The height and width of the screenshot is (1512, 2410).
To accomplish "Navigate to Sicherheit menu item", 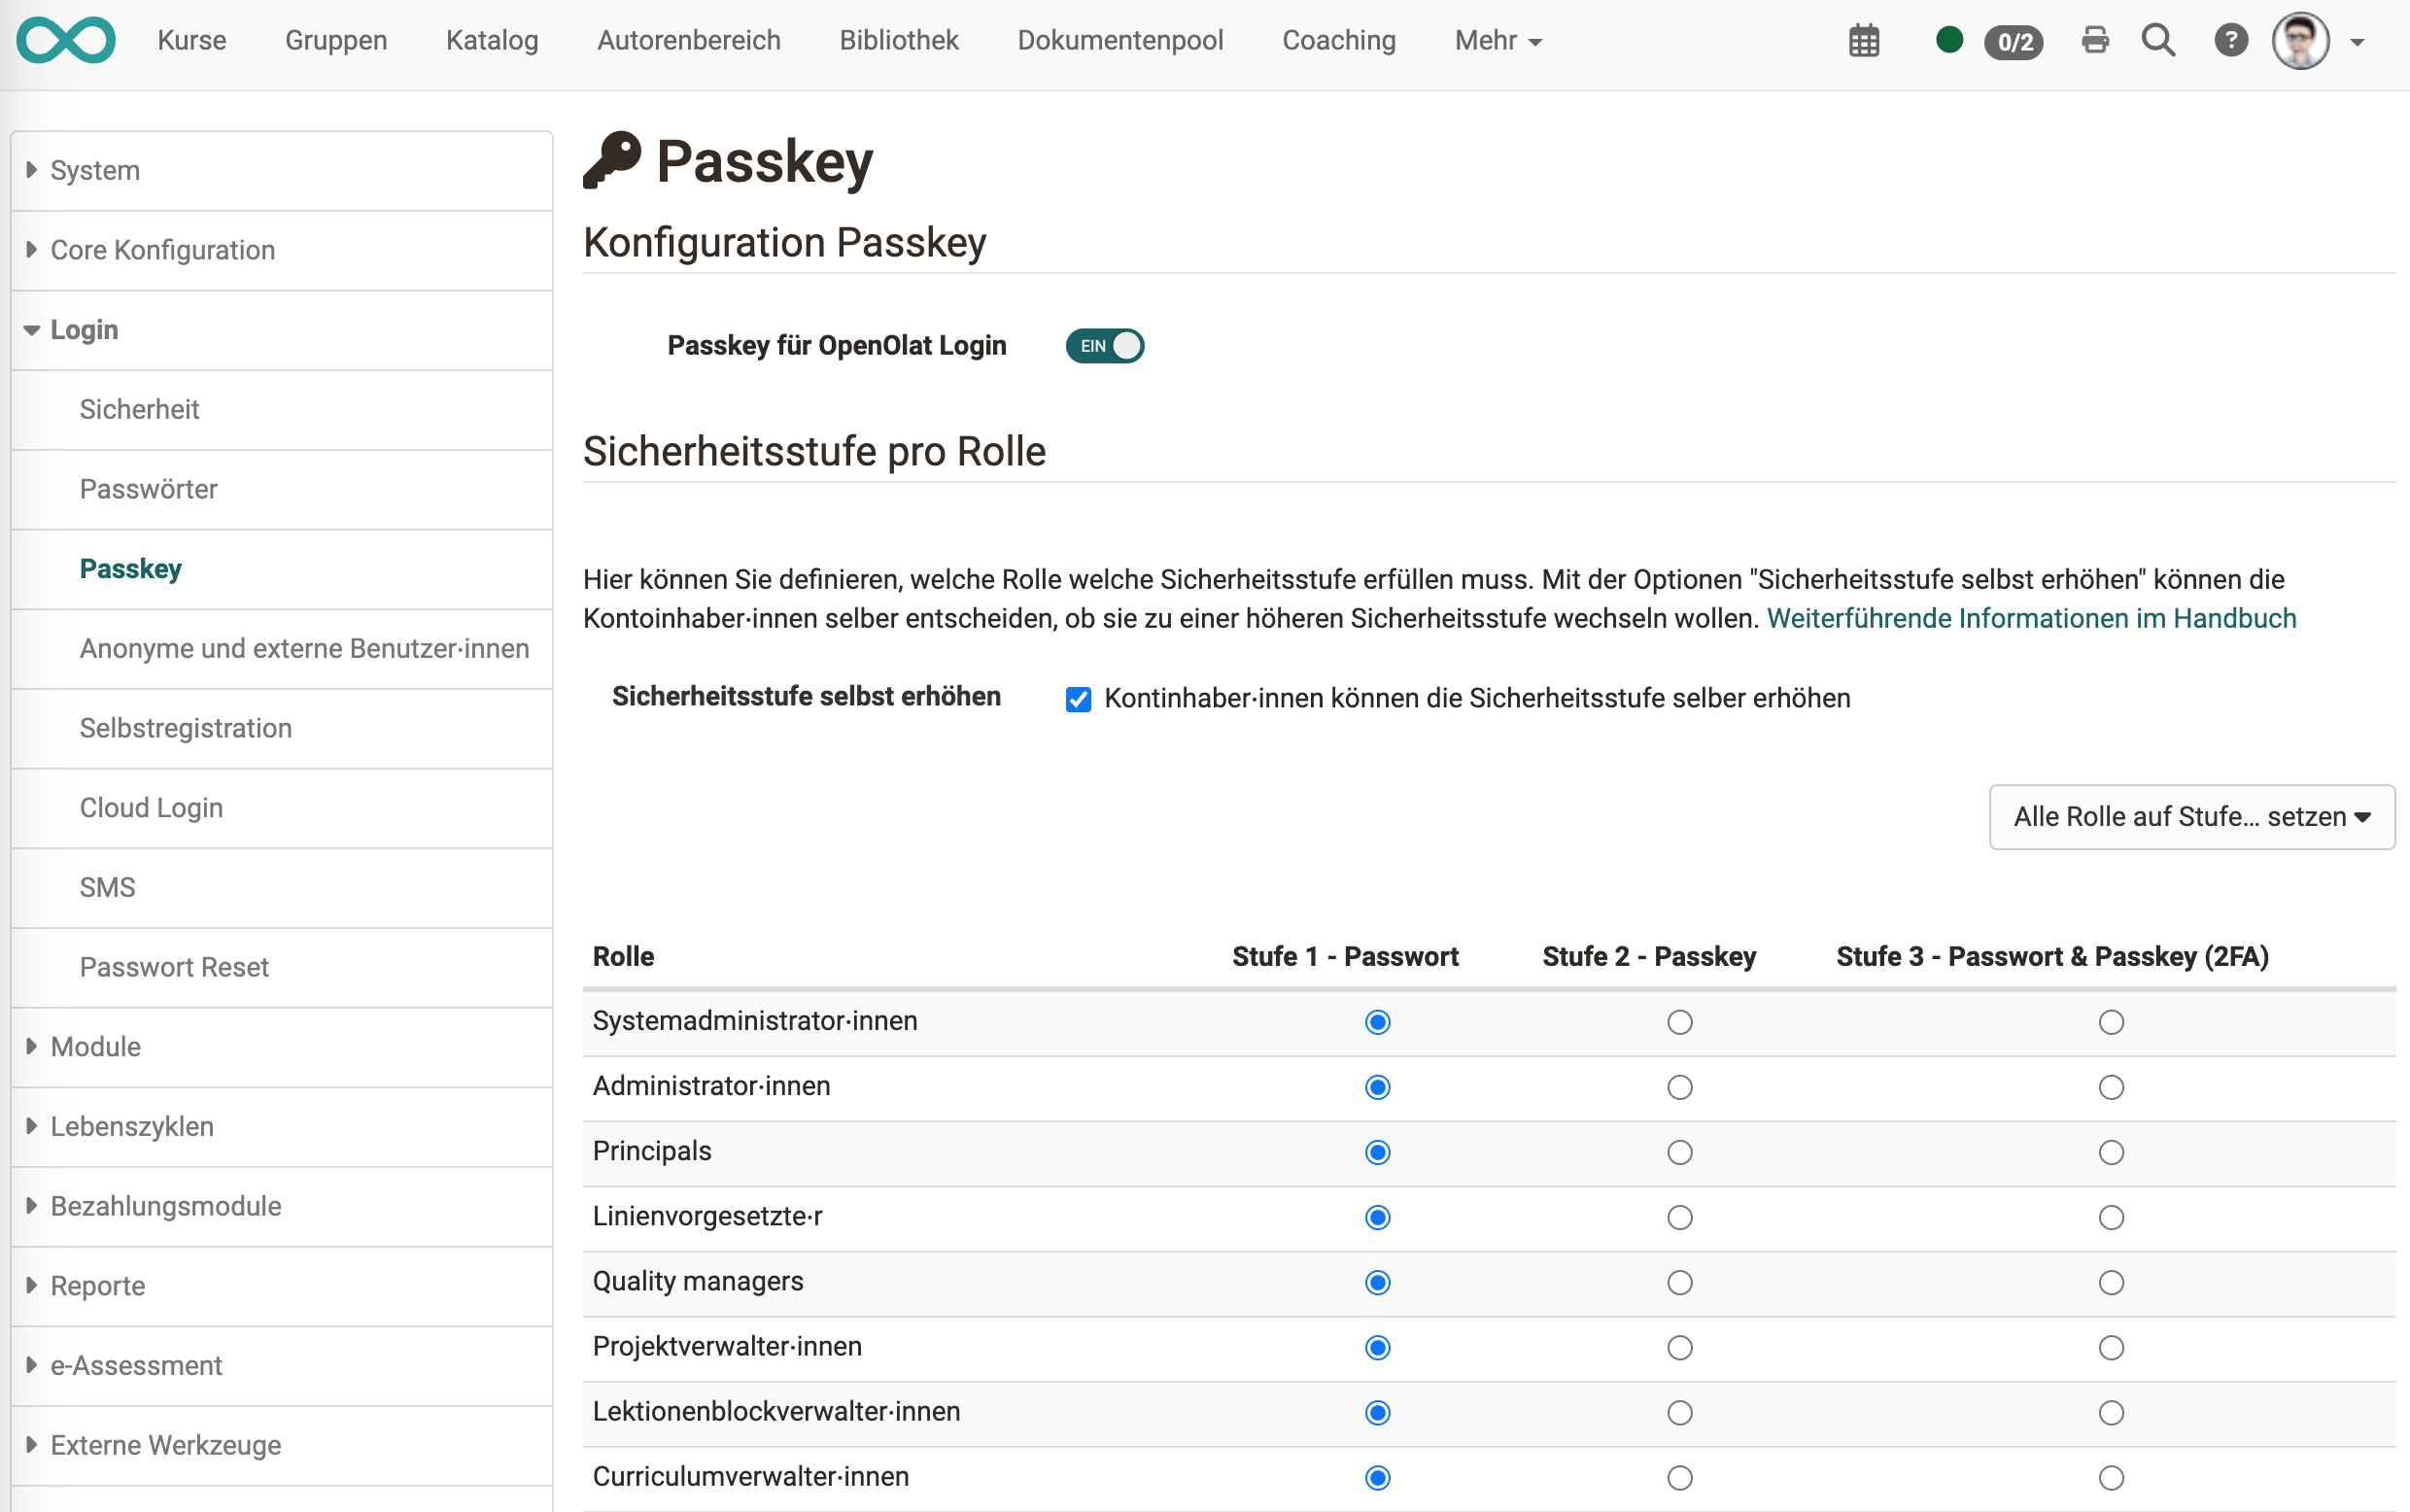I will 141,407.
